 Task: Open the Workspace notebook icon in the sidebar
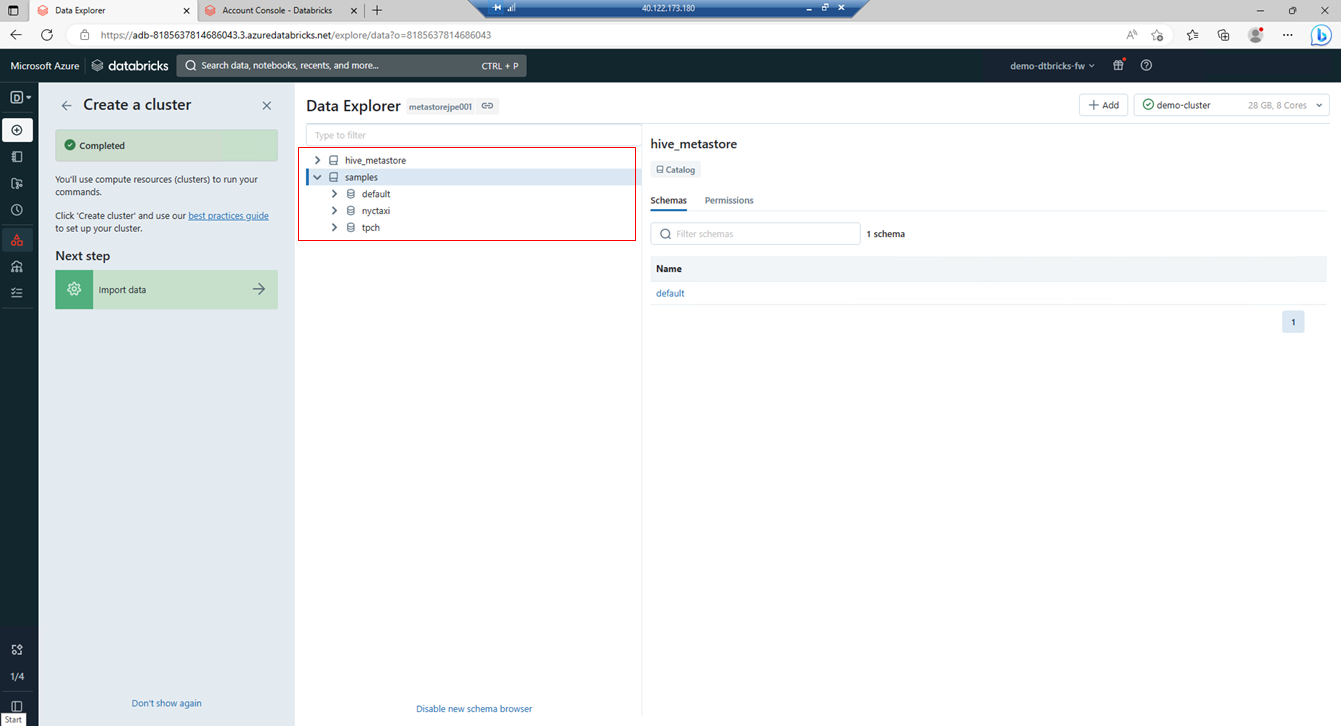[x=17, y=157]
